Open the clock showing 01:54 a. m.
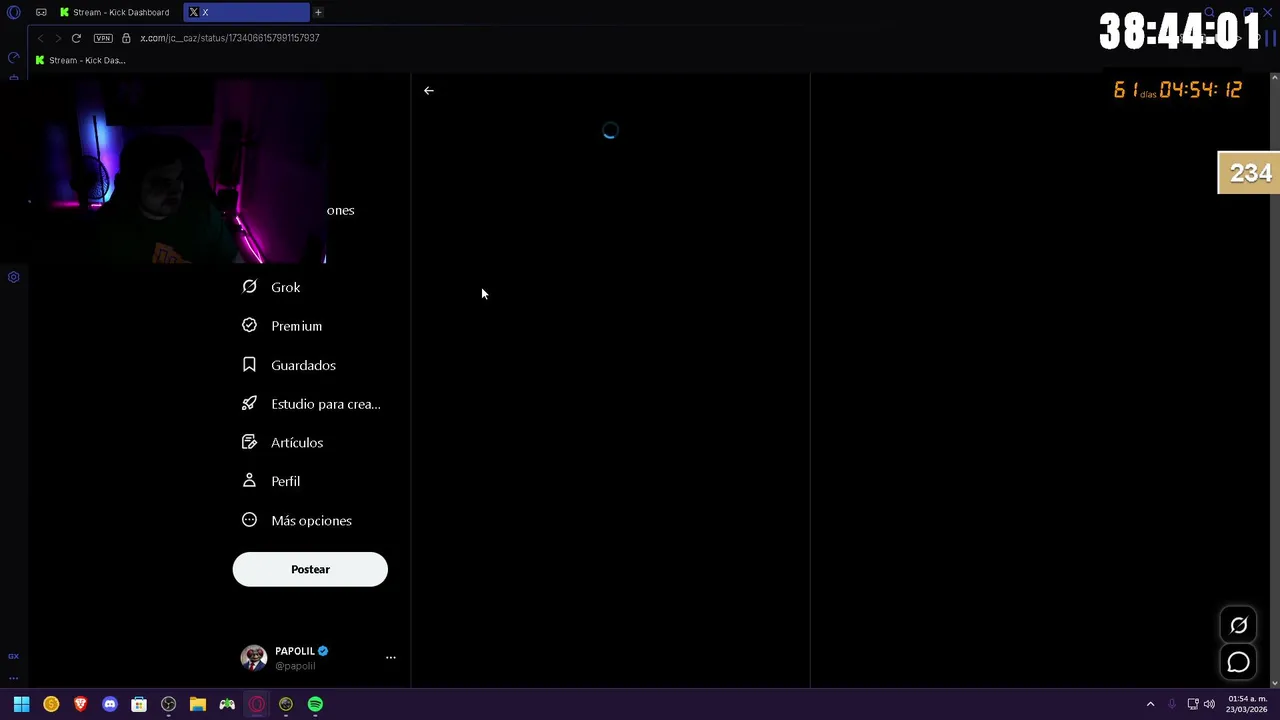The image size is (1280, 720). [1247, 704]
